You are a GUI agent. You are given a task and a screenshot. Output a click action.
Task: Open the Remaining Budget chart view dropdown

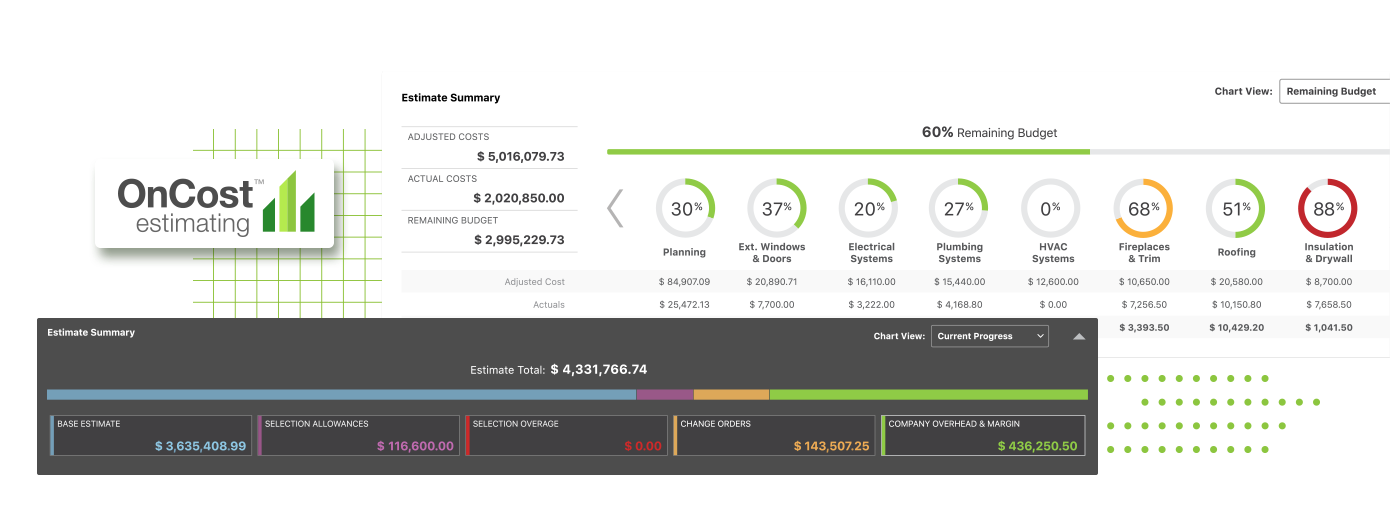click(1334, 91)
